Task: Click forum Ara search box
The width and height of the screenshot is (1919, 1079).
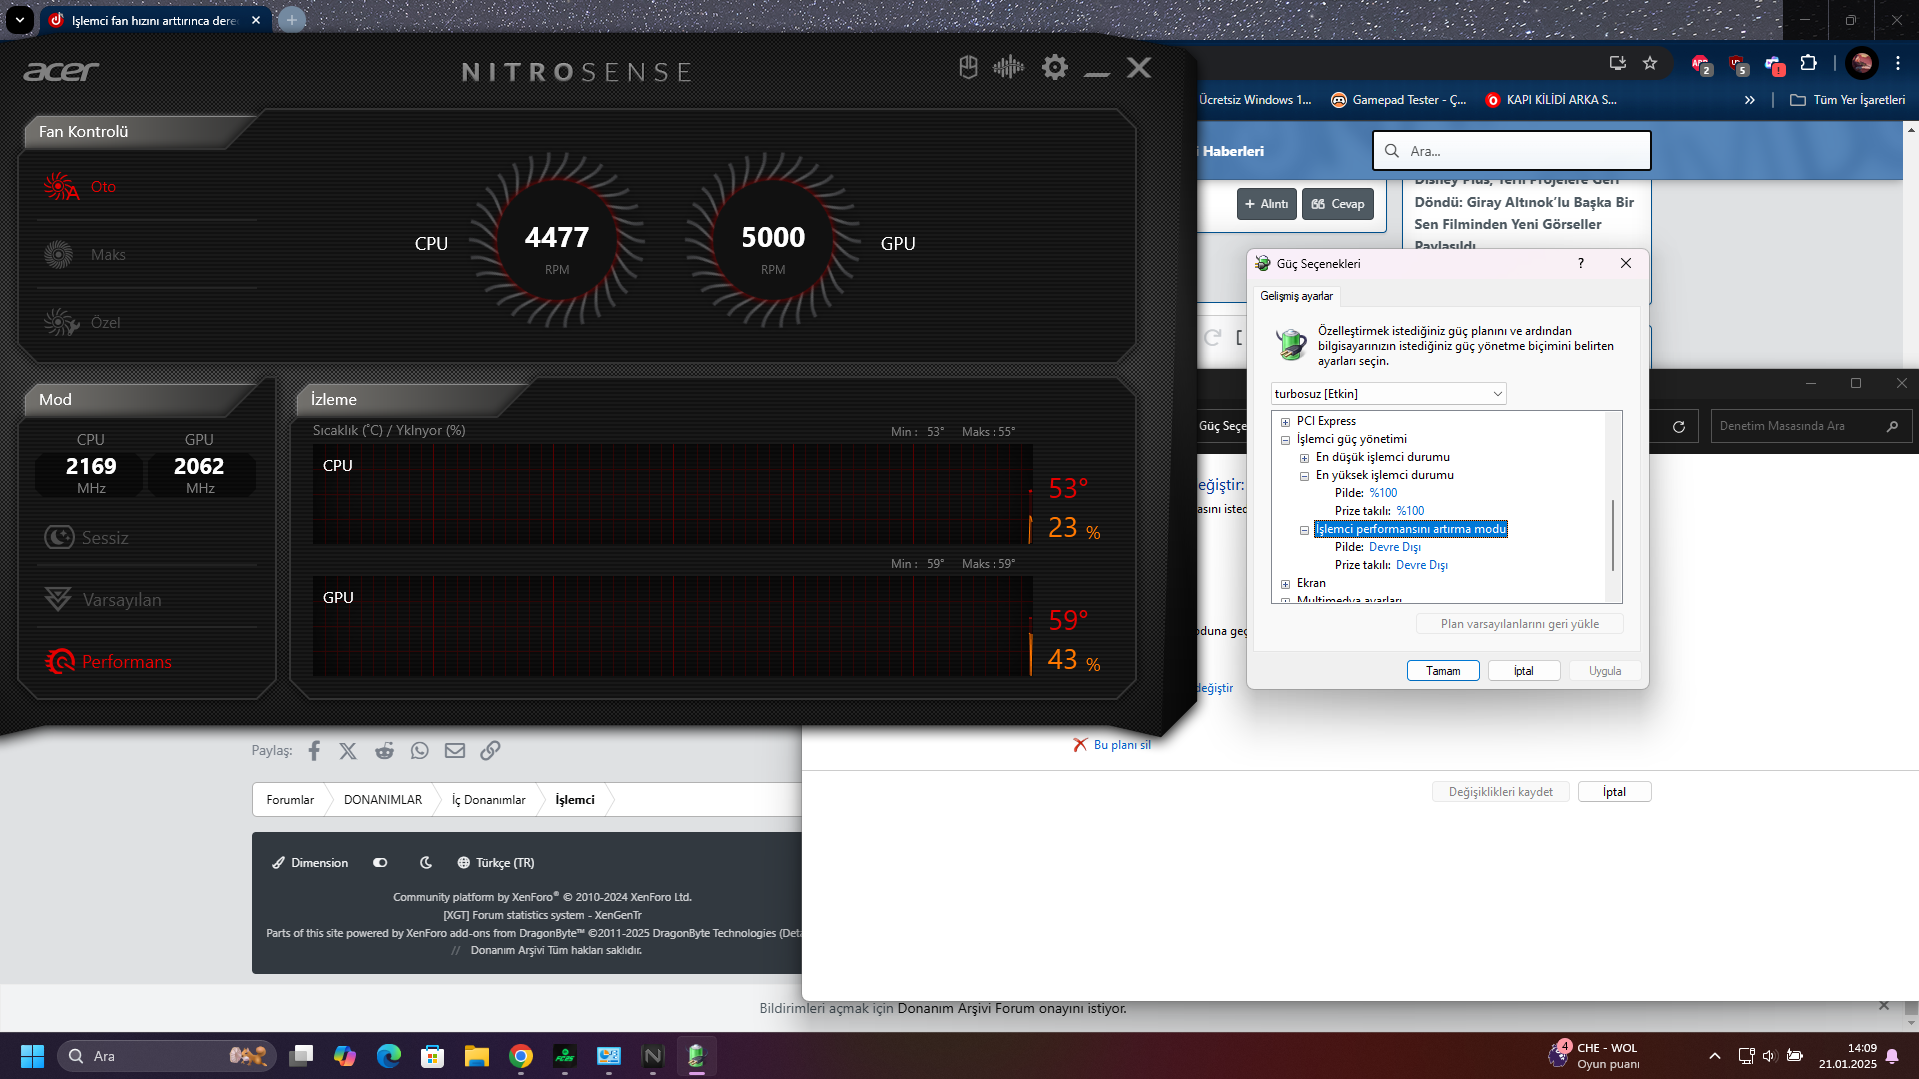Action: (x=1511, y=151)
